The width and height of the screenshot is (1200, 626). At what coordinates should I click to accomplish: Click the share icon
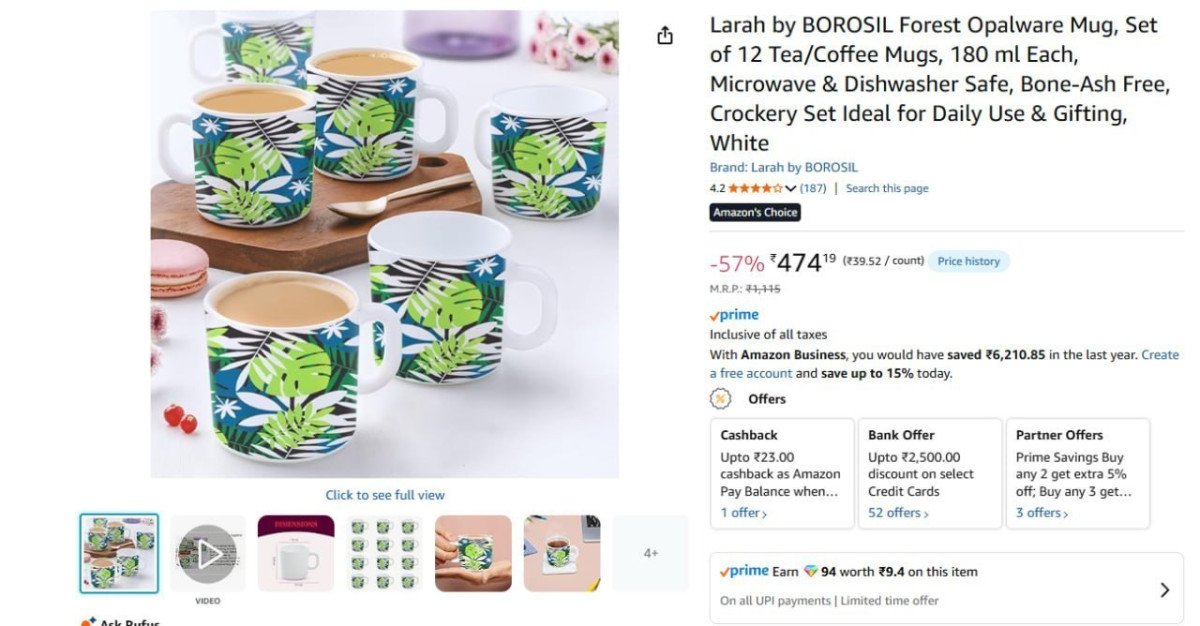[x=665, y=33]
